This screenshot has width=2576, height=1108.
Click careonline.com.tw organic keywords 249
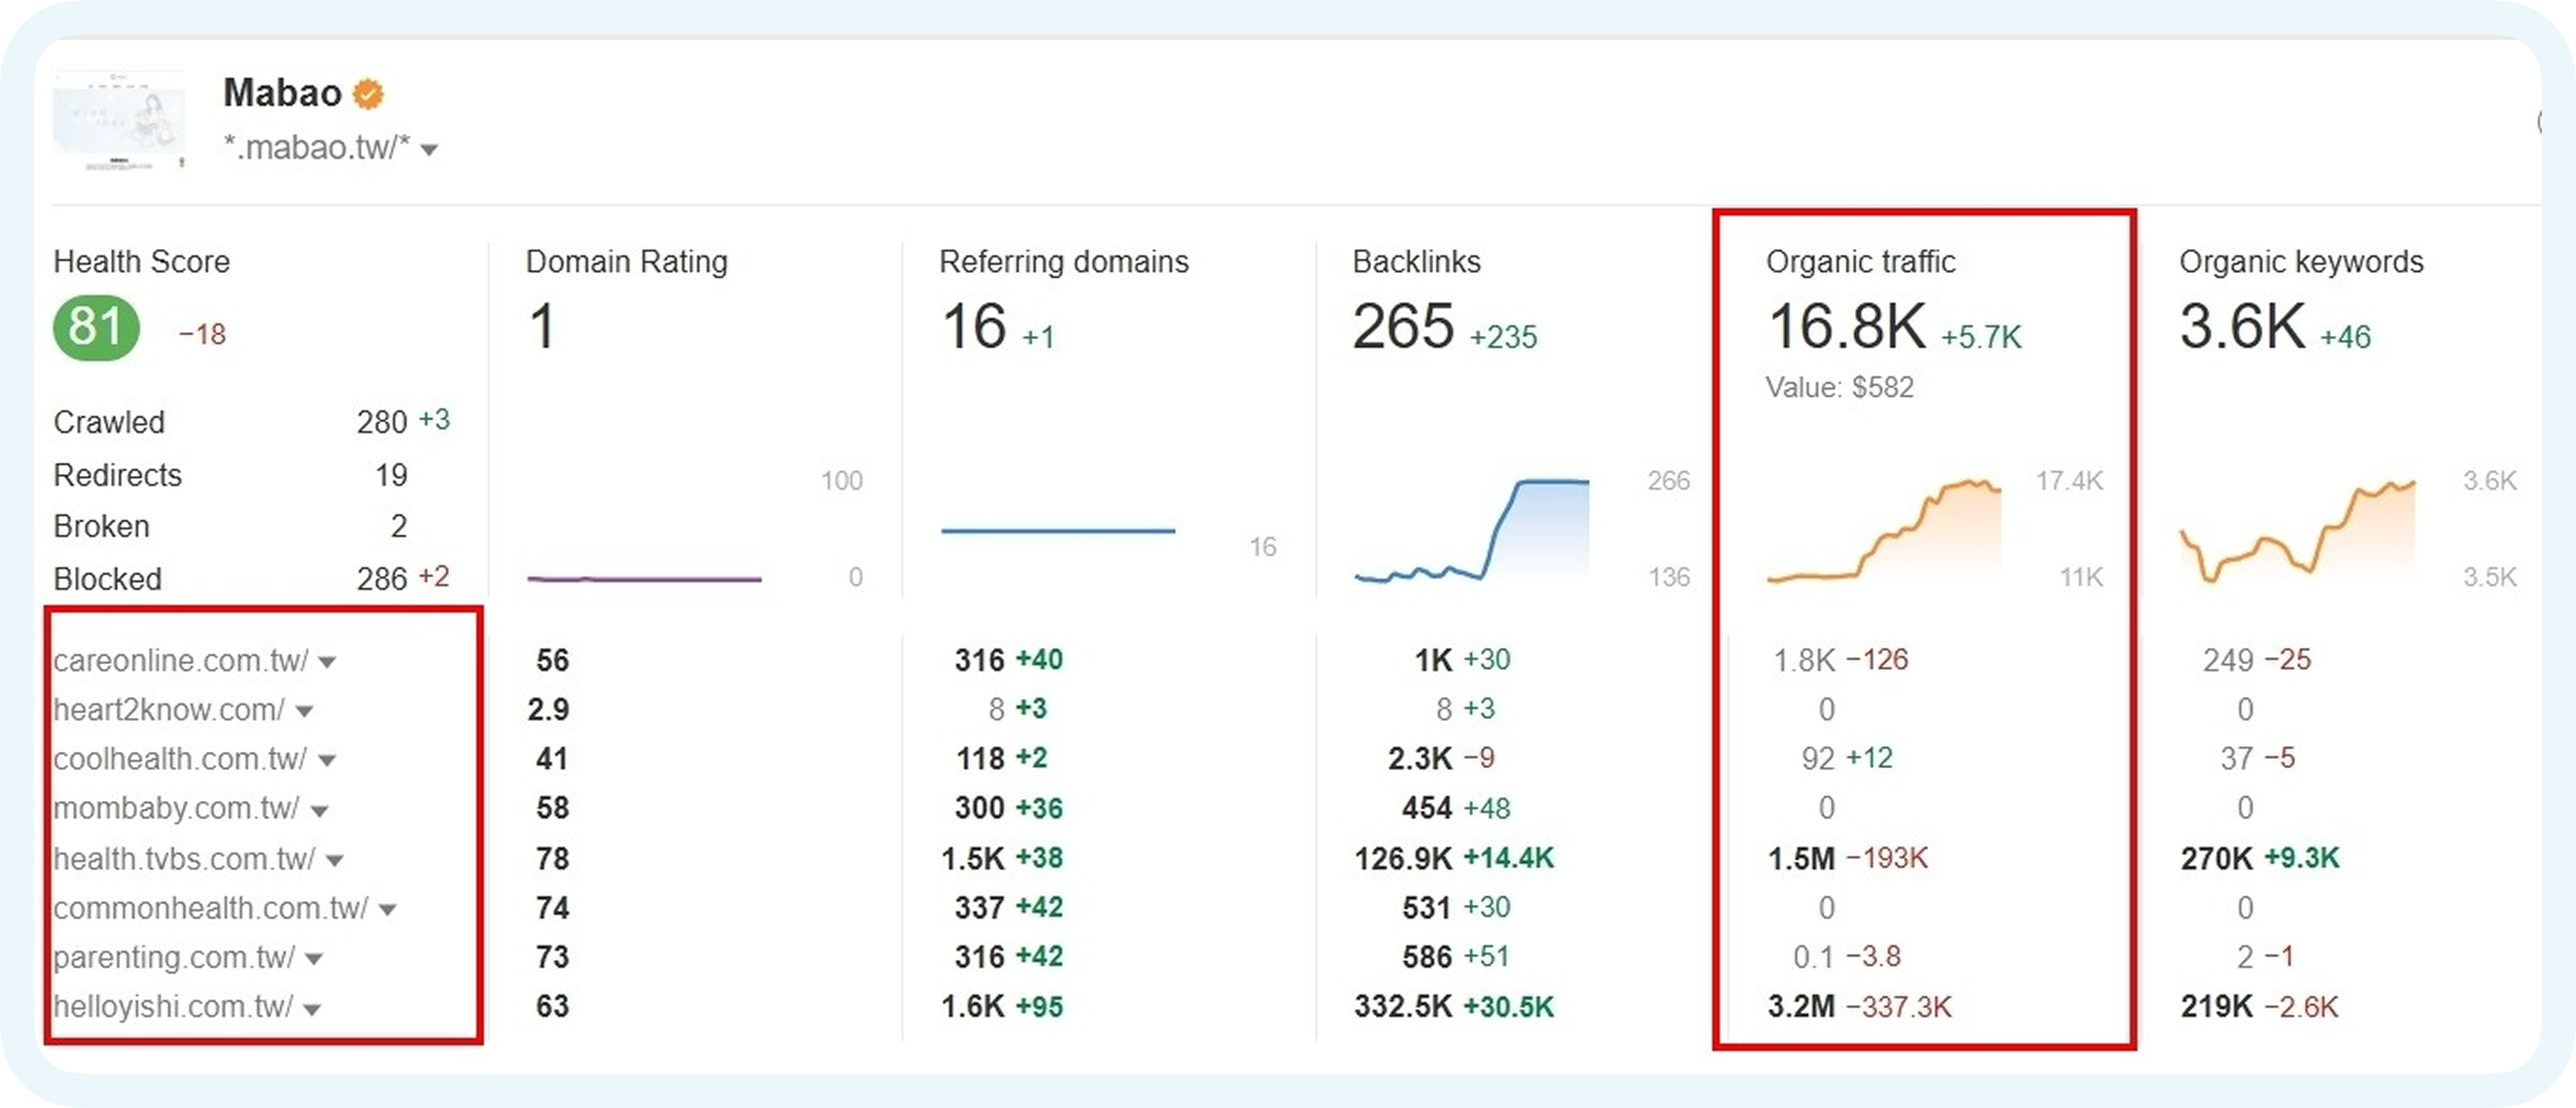click(x=2228, y=660)
